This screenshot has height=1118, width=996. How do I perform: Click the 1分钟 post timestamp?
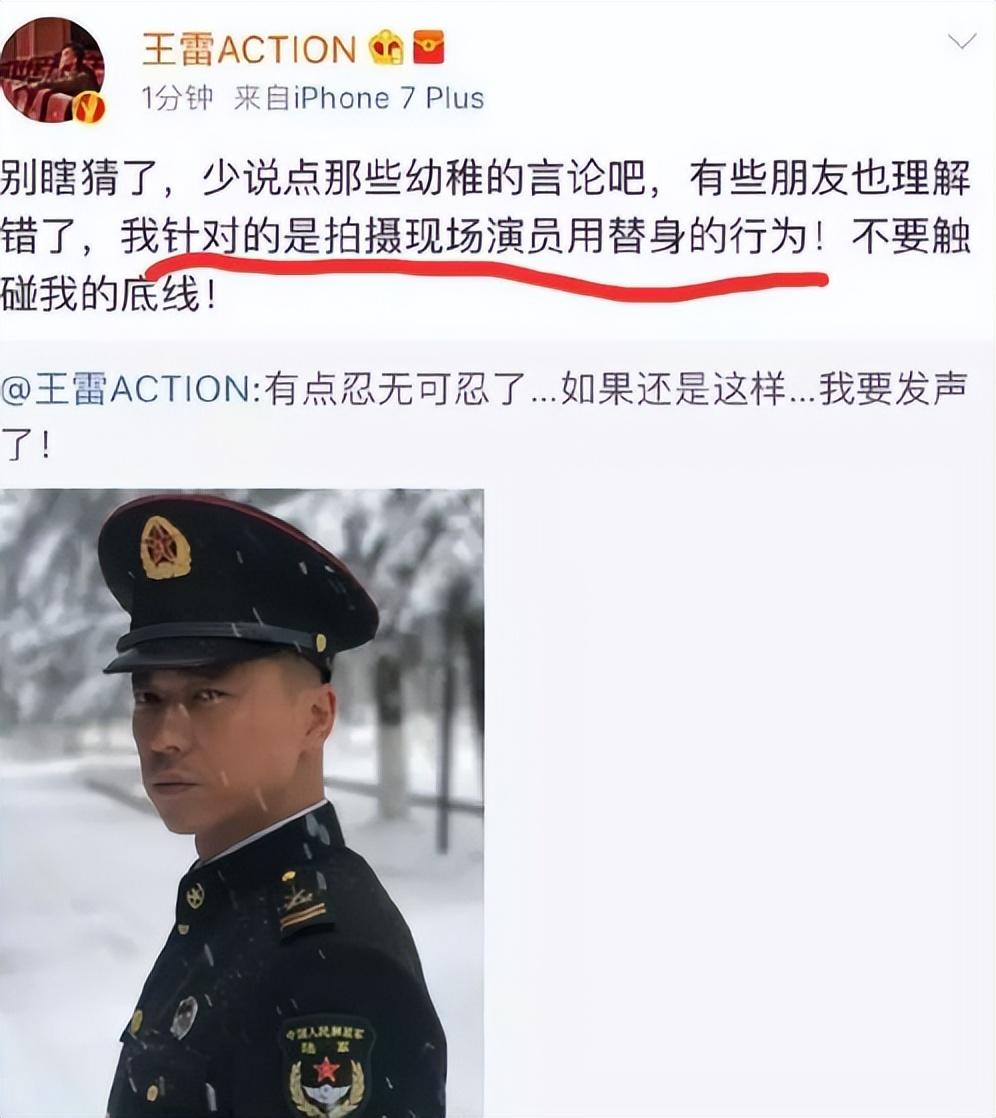pyautogui.click(x=177, y=98)
